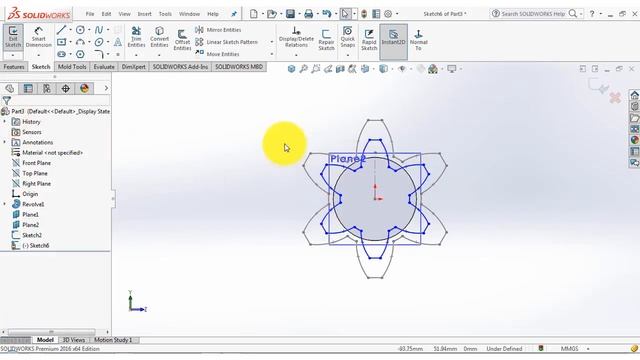Open the Line tool dropdown arrow
Viewport: 640px width, 360px height.
pyautogui.click(x=70, y=30)
